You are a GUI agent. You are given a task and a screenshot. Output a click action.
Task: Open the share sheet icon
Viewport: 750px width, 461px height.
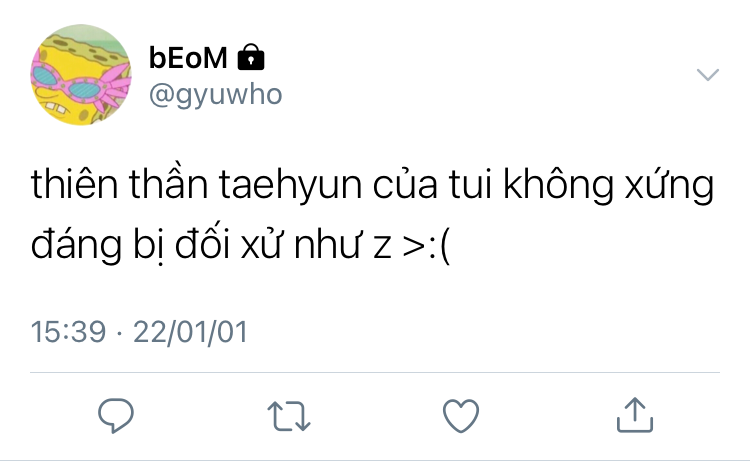[635, 415]
